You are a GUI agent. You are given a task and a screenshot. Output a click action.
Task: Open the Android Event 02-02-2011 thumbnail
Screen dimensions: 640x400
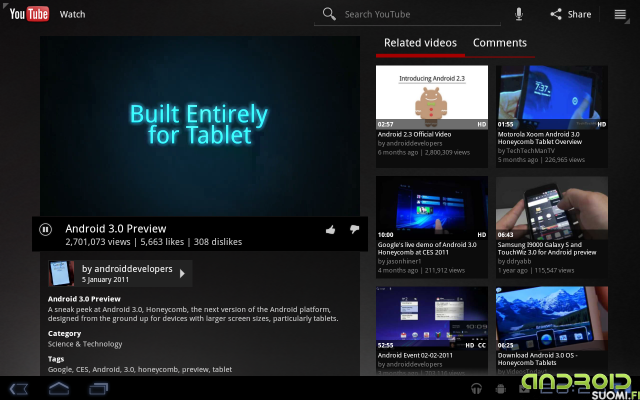(431, 318)
